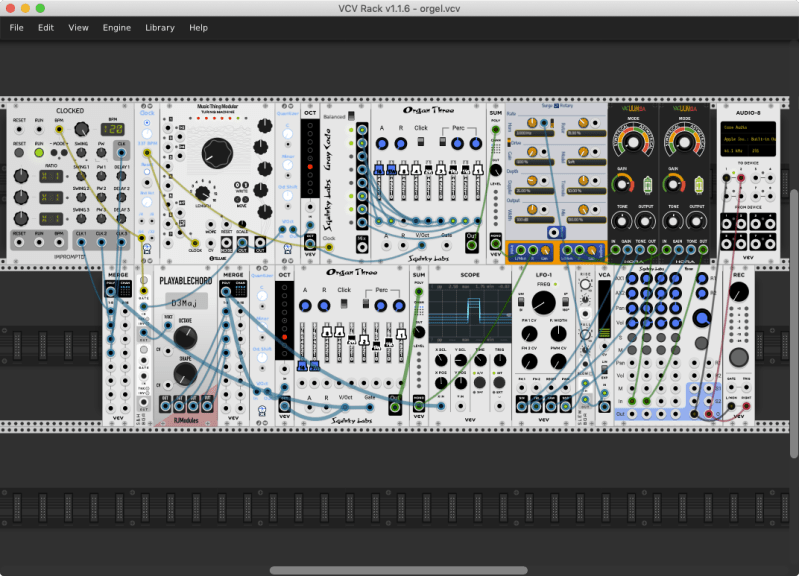Open the Apple Built-in device selector on AUDIO-8
The width and height of the screenshot is (799, 576).
[747, 139]
